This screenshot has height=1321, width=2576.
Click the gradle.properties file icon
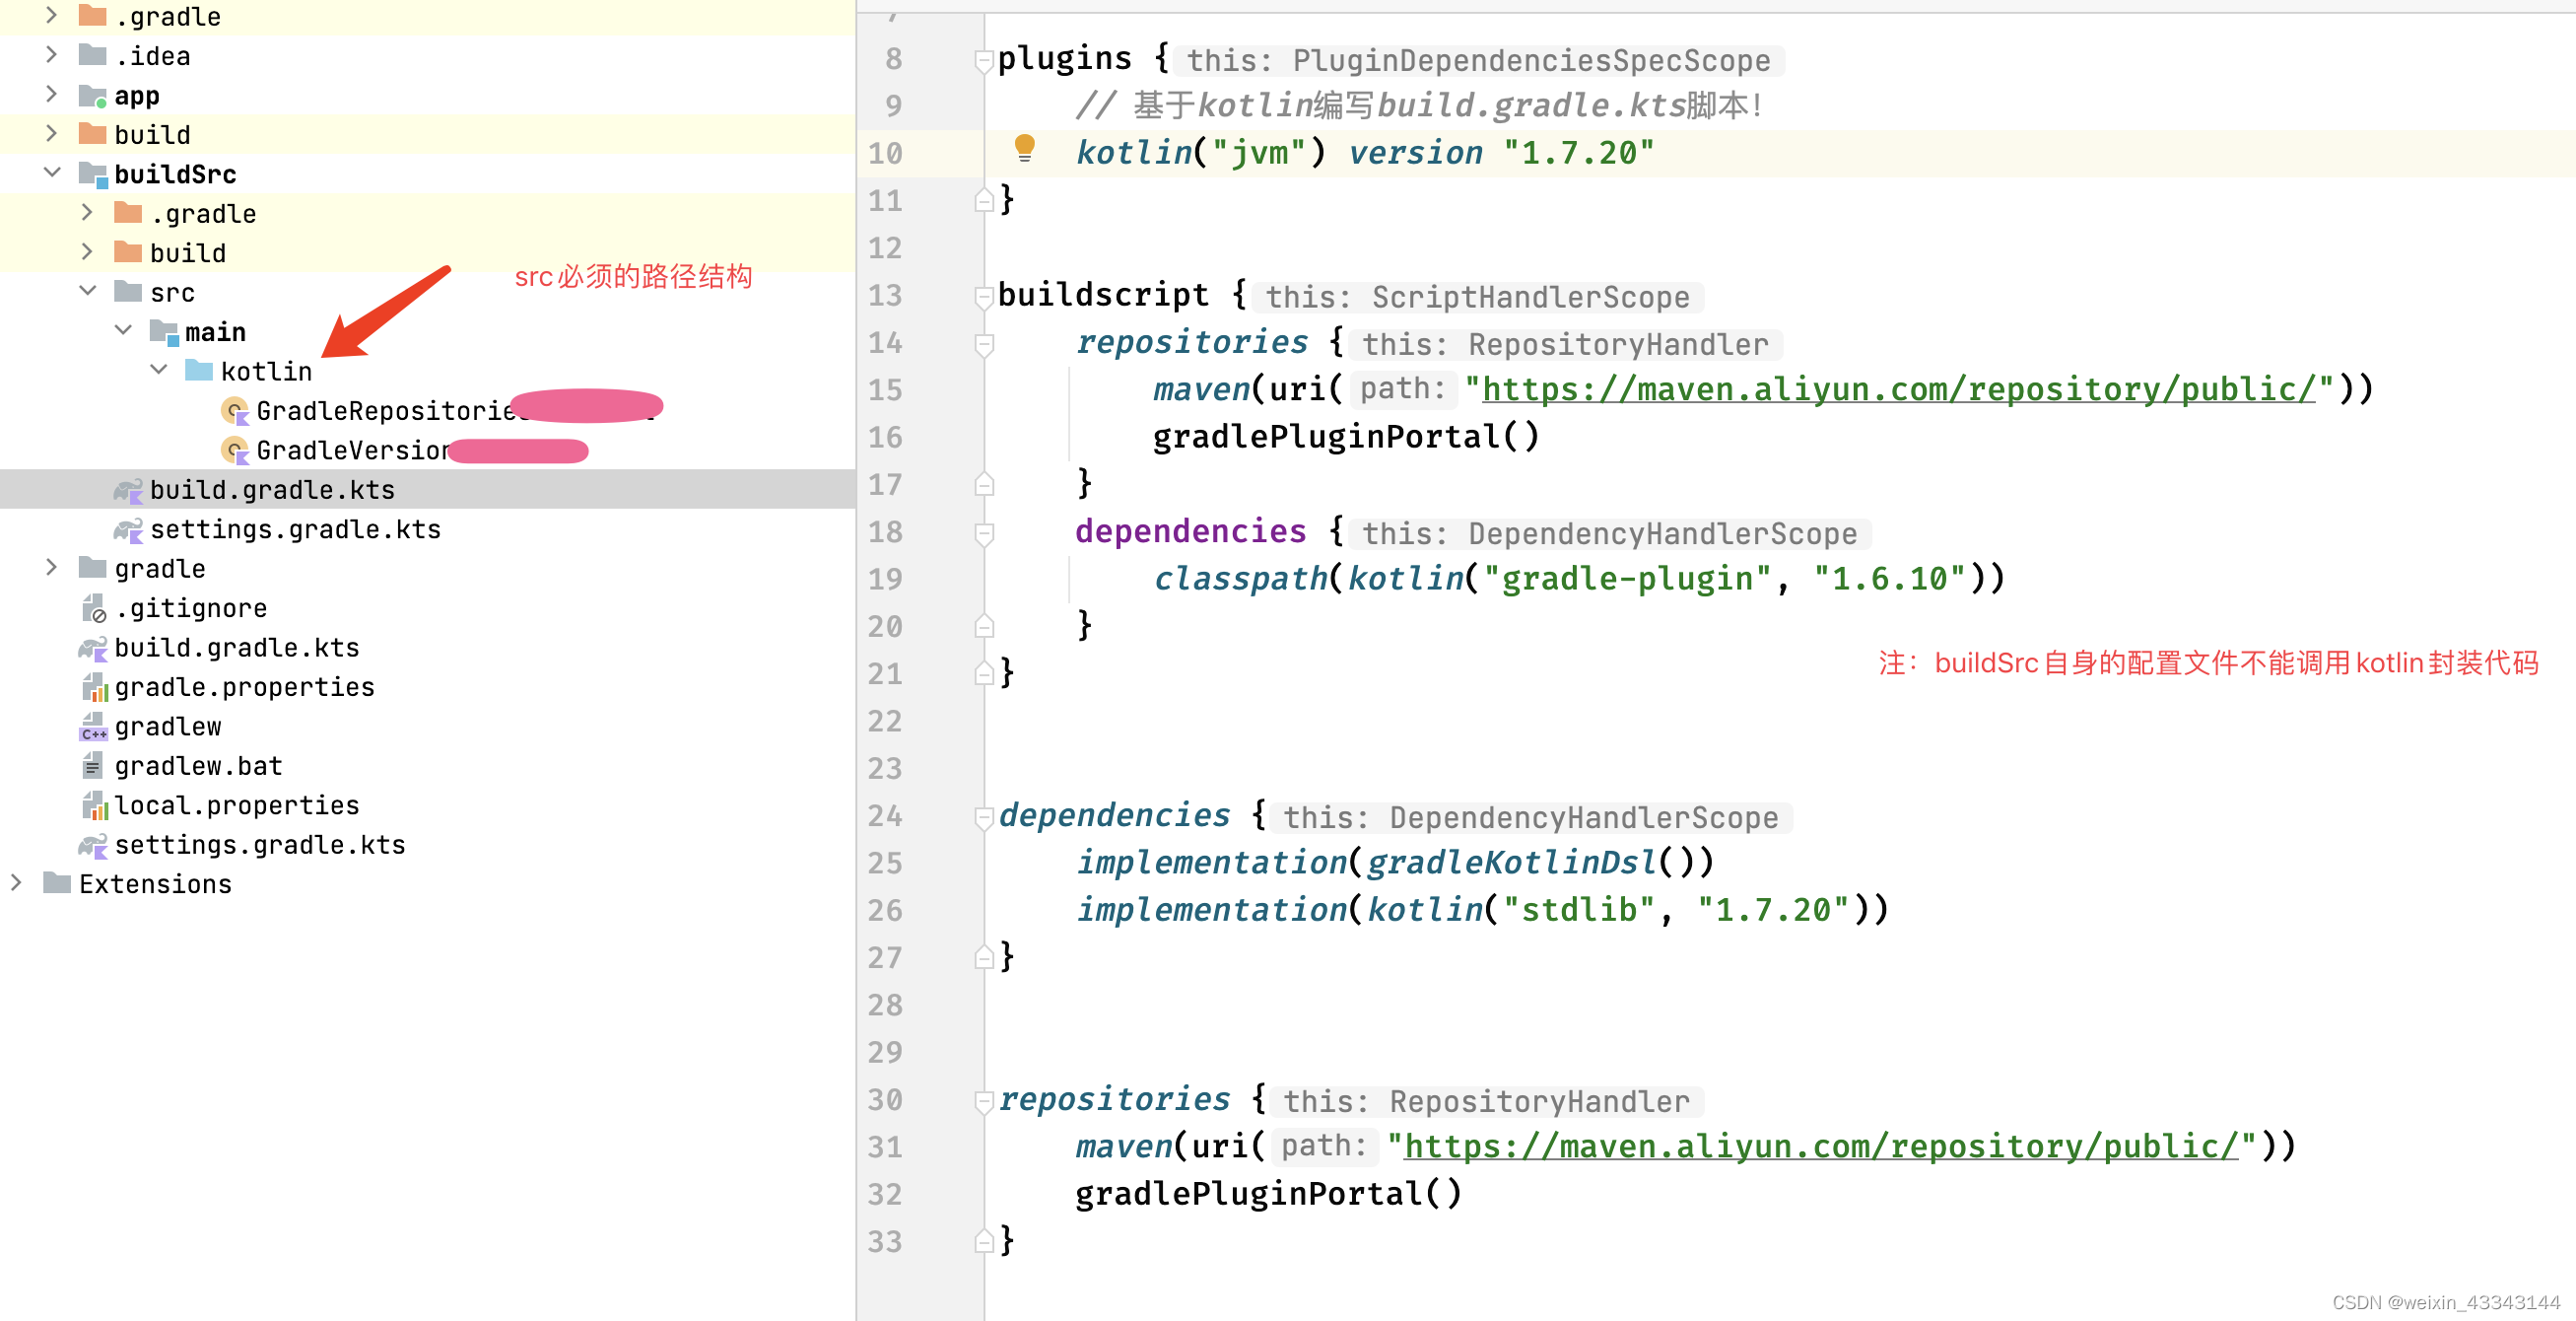coord(94,687)
